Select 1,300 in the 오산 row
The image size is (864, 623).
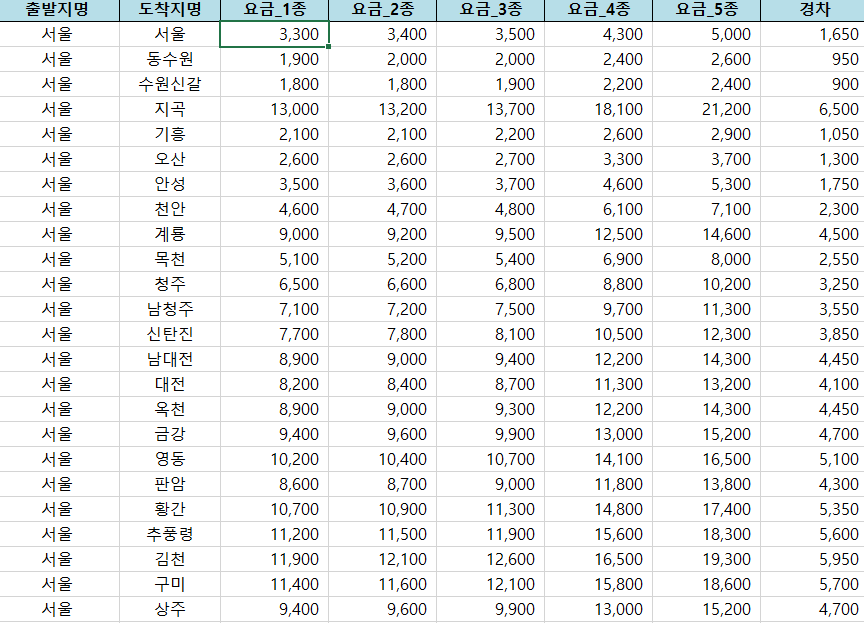[x=813, y=159]
